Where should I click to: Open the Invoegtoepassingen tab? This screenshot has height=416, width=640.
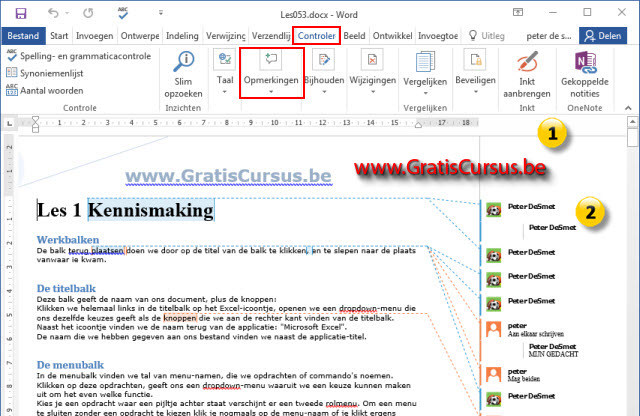438,36
